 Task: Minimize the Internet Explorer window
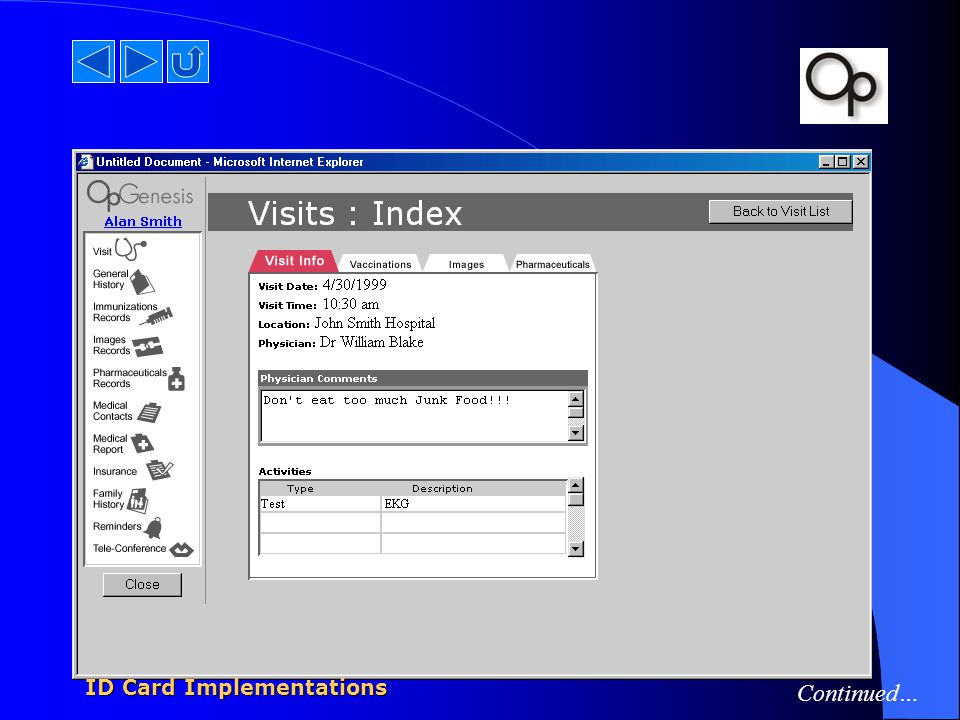pos(827,162)
